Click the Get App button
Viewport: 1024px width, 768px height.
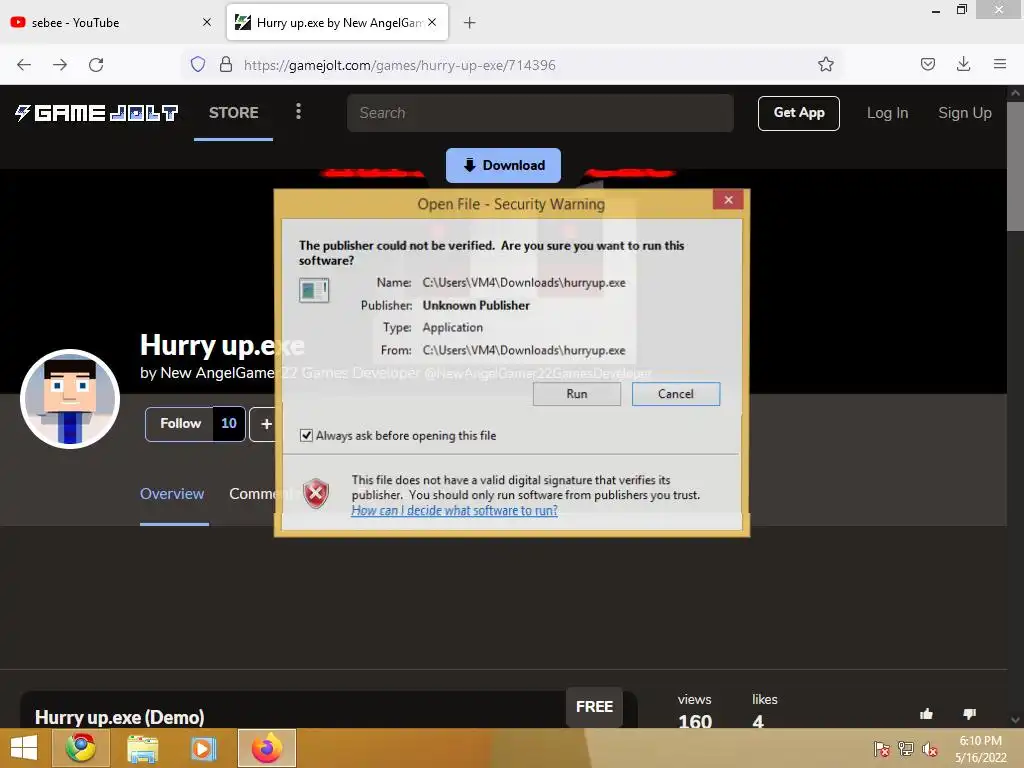click(x=799, y=113)
